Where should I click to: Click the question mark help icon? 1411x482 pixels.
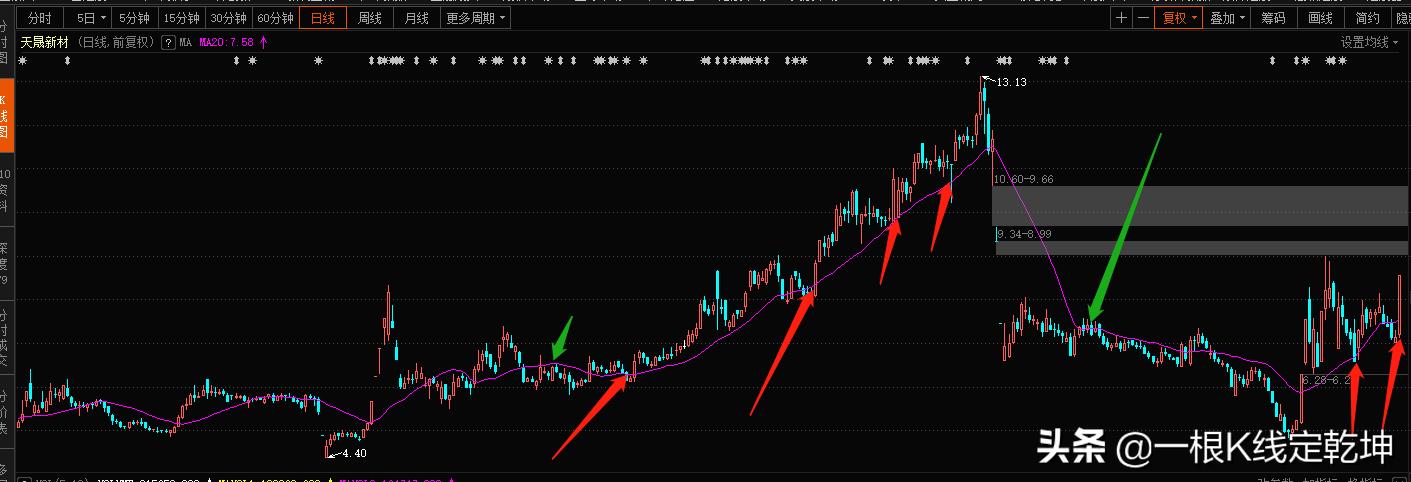pos(168,43)
